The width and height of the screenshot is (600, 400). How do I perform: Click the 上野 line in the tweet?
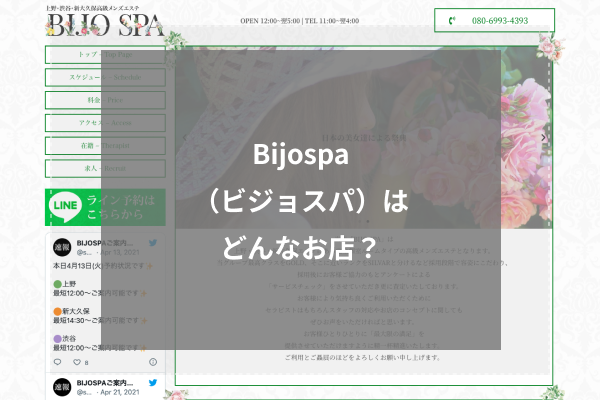(65, 284)
